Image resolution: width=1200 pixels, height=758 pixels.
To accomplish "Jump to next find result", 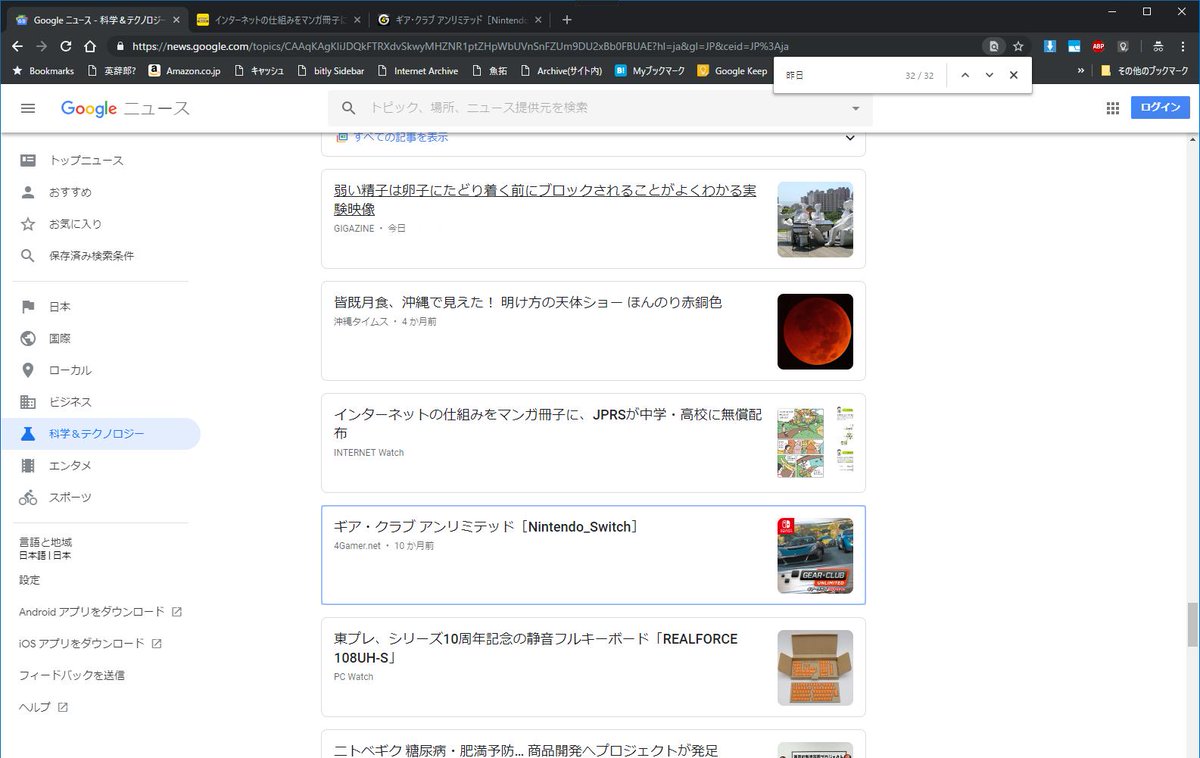I will (x=989, y=75).
